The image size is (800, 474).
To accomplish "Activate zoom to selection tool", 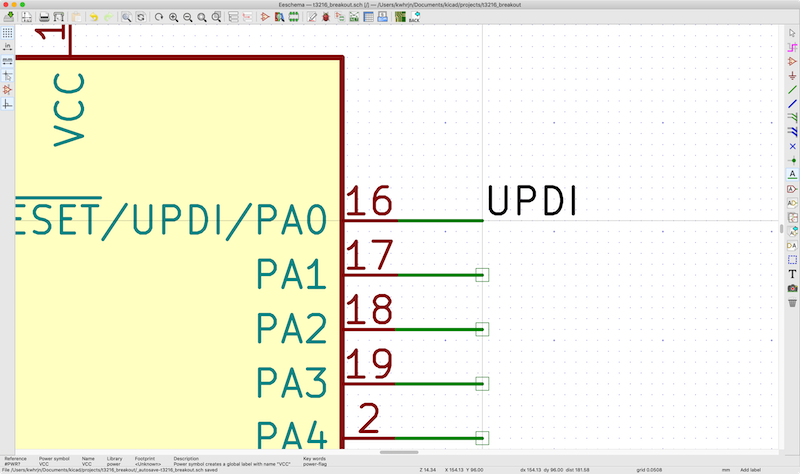I will click(216, 17).
